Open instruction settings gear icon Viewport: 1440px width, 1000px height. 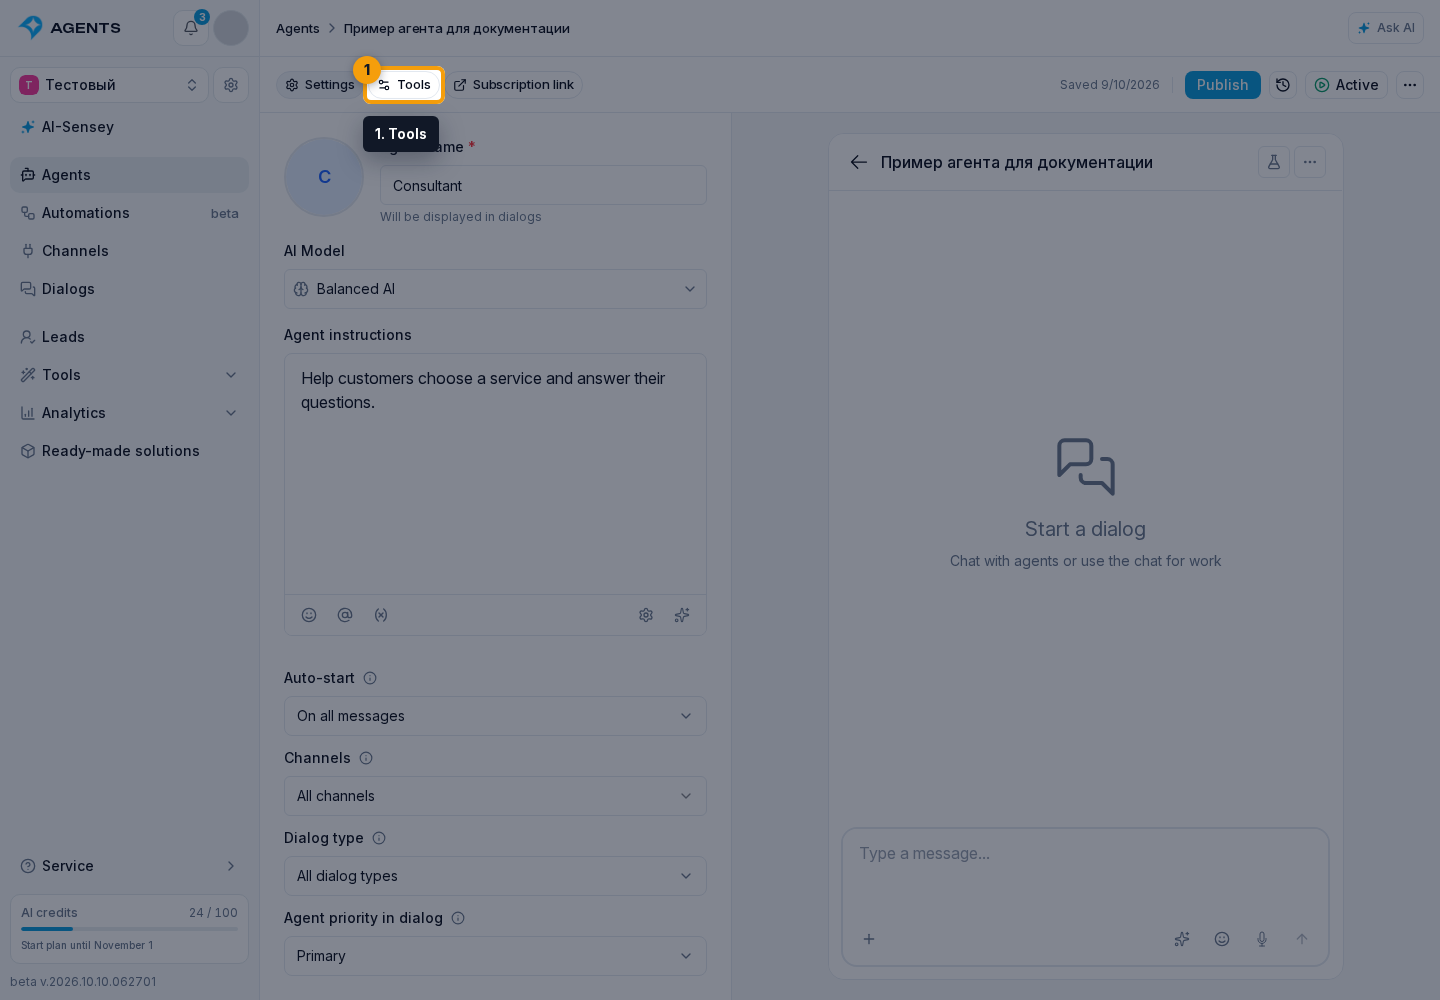[x=646, y=615]
